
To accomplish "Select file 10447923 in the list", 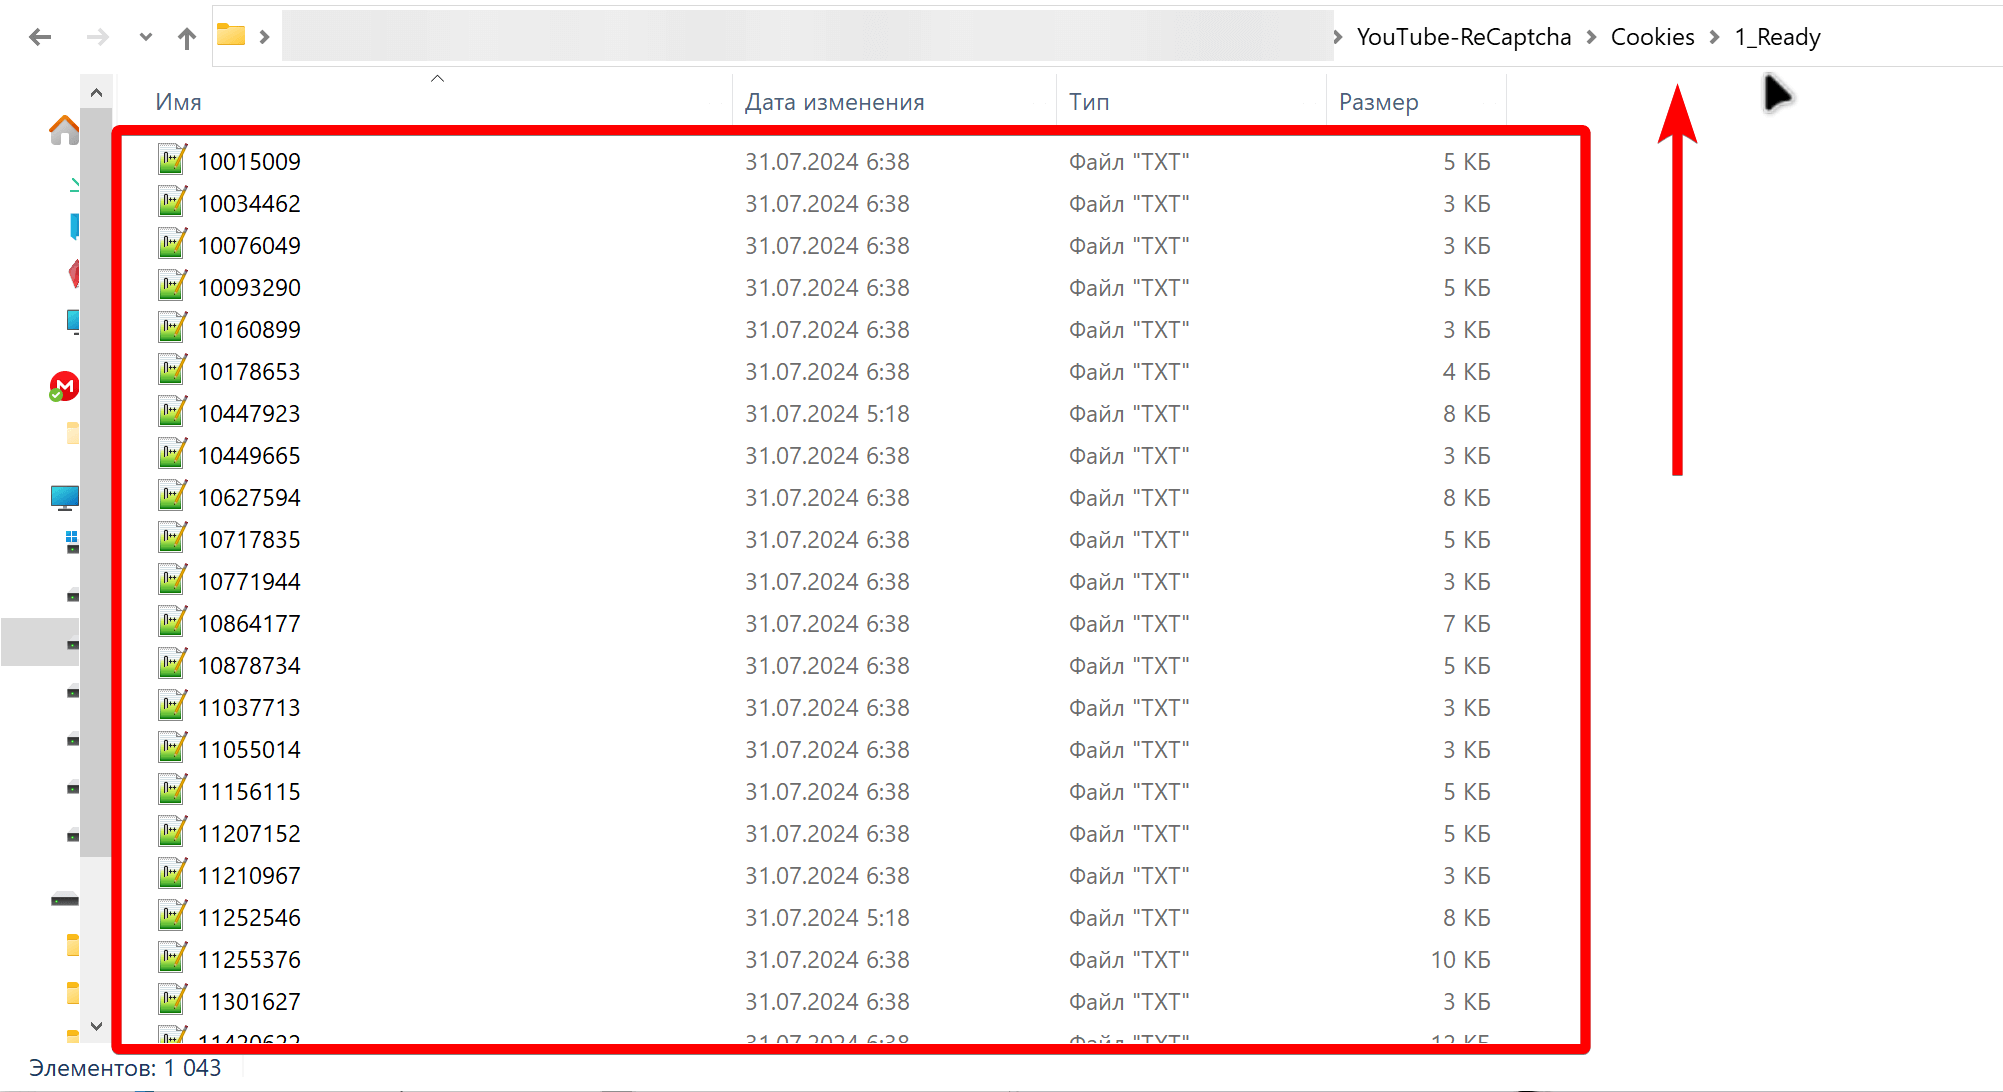I will (249, 414).
